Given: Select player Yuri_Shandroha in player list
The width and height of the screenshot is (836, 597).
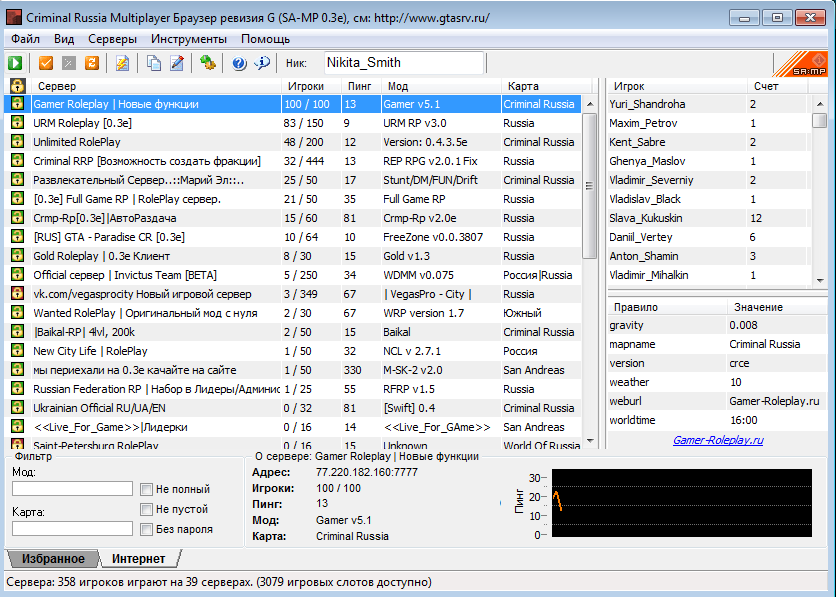Looking at the screenshot, I should pos(709,103).
